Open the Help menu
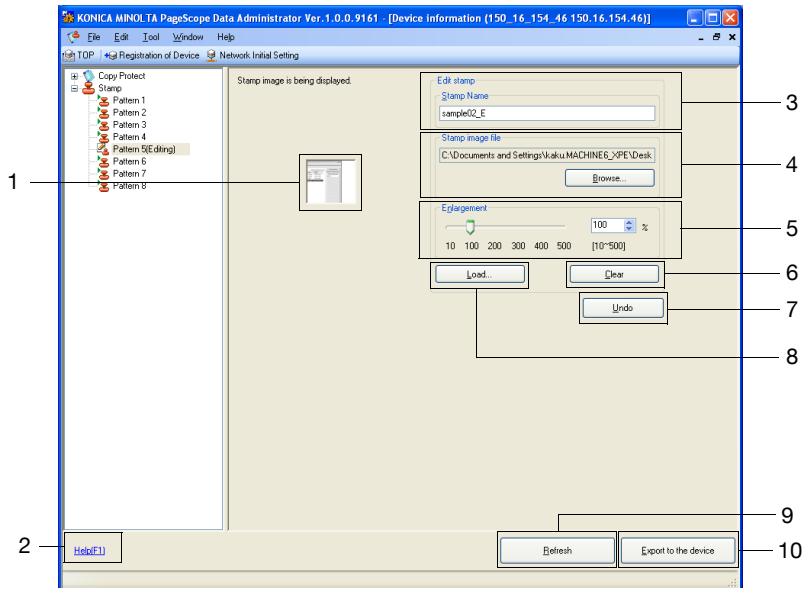This screenshot has width=809, height=593. tap(225, 37)
